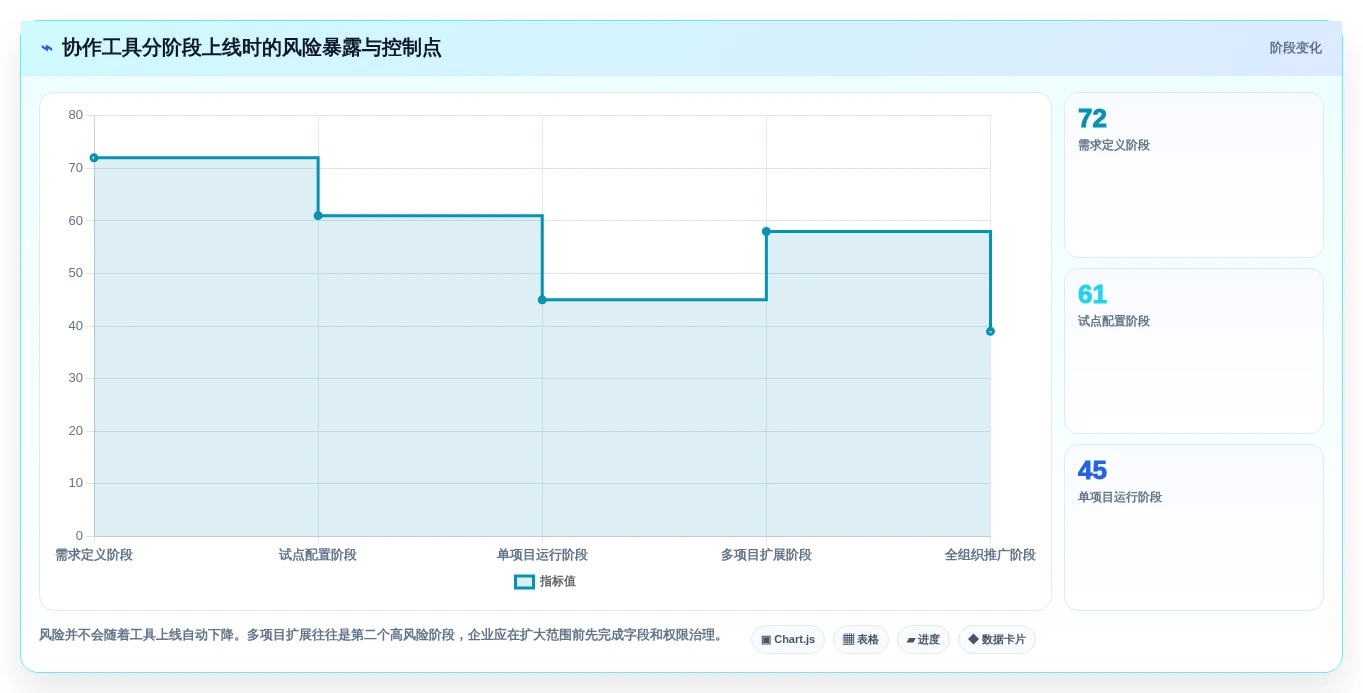
Task: Select the 数据卡片 tag chip
Action: coord(997,640)
